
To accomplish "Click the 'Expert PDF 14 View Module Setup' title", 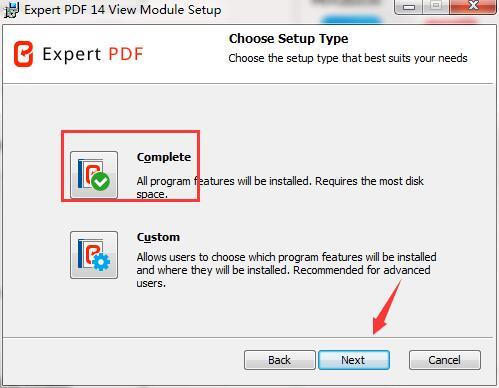I will point(123,10).
